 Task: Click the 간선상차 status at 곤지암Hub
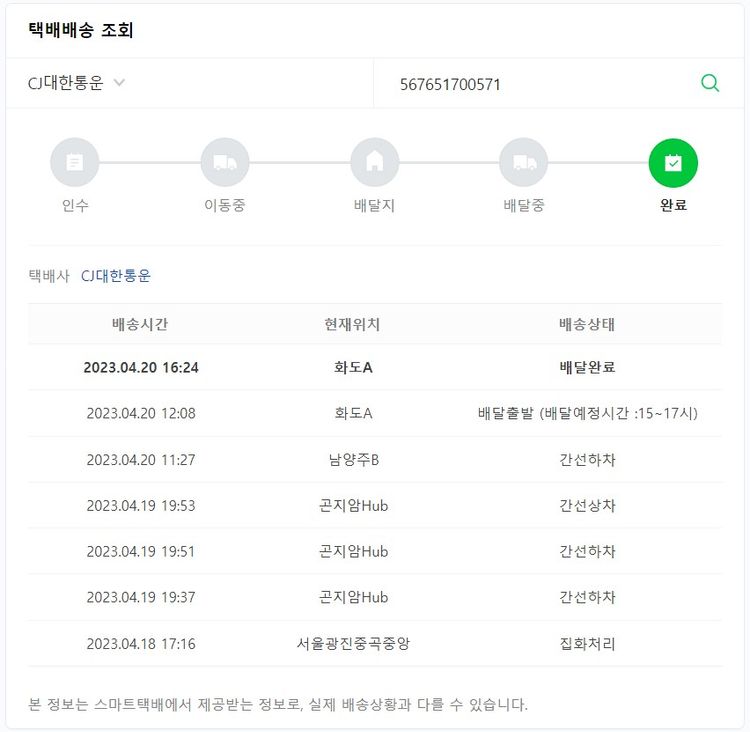(587, 505)
